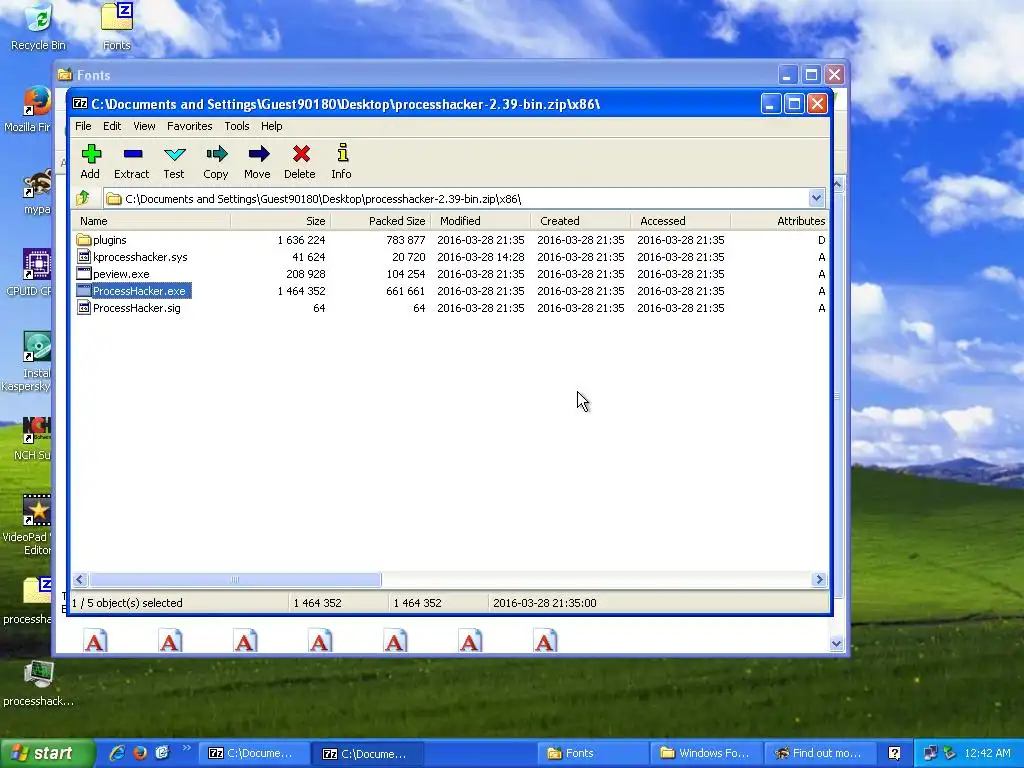Screen dimensions: 1024x768
Task: Sort by Attributes column header
Action: [779, 221]
